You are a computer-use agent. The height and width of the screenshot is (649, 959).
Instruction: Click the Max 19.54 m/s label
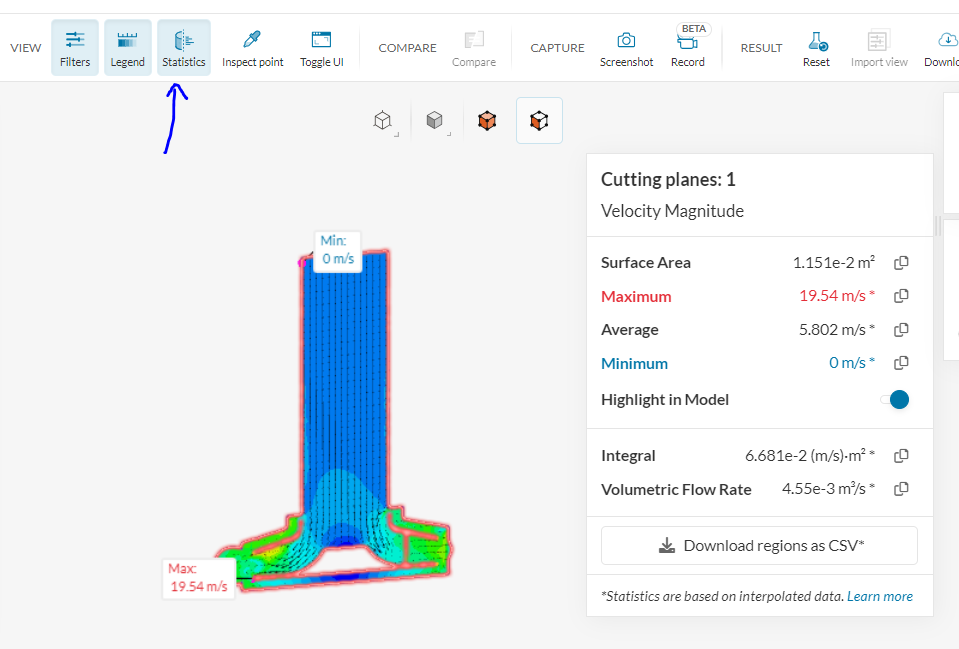[x=199, y=578]
